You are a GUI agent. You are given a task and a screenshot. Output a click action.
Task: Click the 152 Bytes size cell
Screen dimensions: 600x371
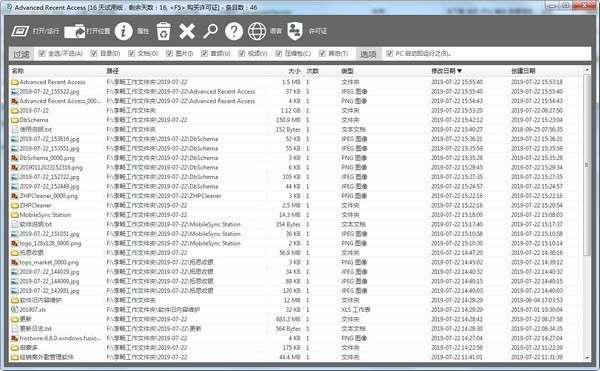pos(288,129)
